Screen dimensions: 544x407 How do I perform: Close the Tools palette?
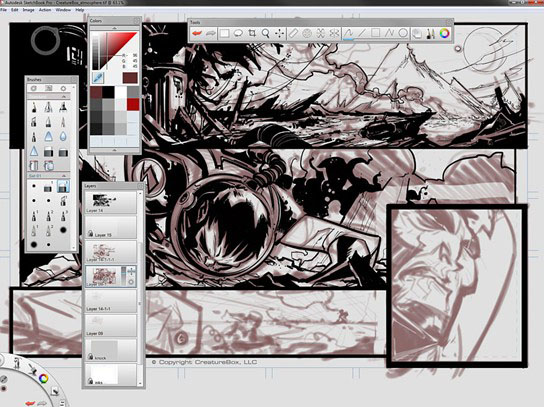[x=450, y=22]
